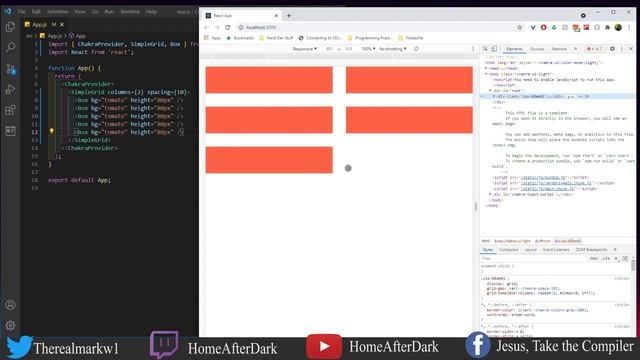Open the static/js/bundle.js script link

pyautogui.click(x=543, y=178)
